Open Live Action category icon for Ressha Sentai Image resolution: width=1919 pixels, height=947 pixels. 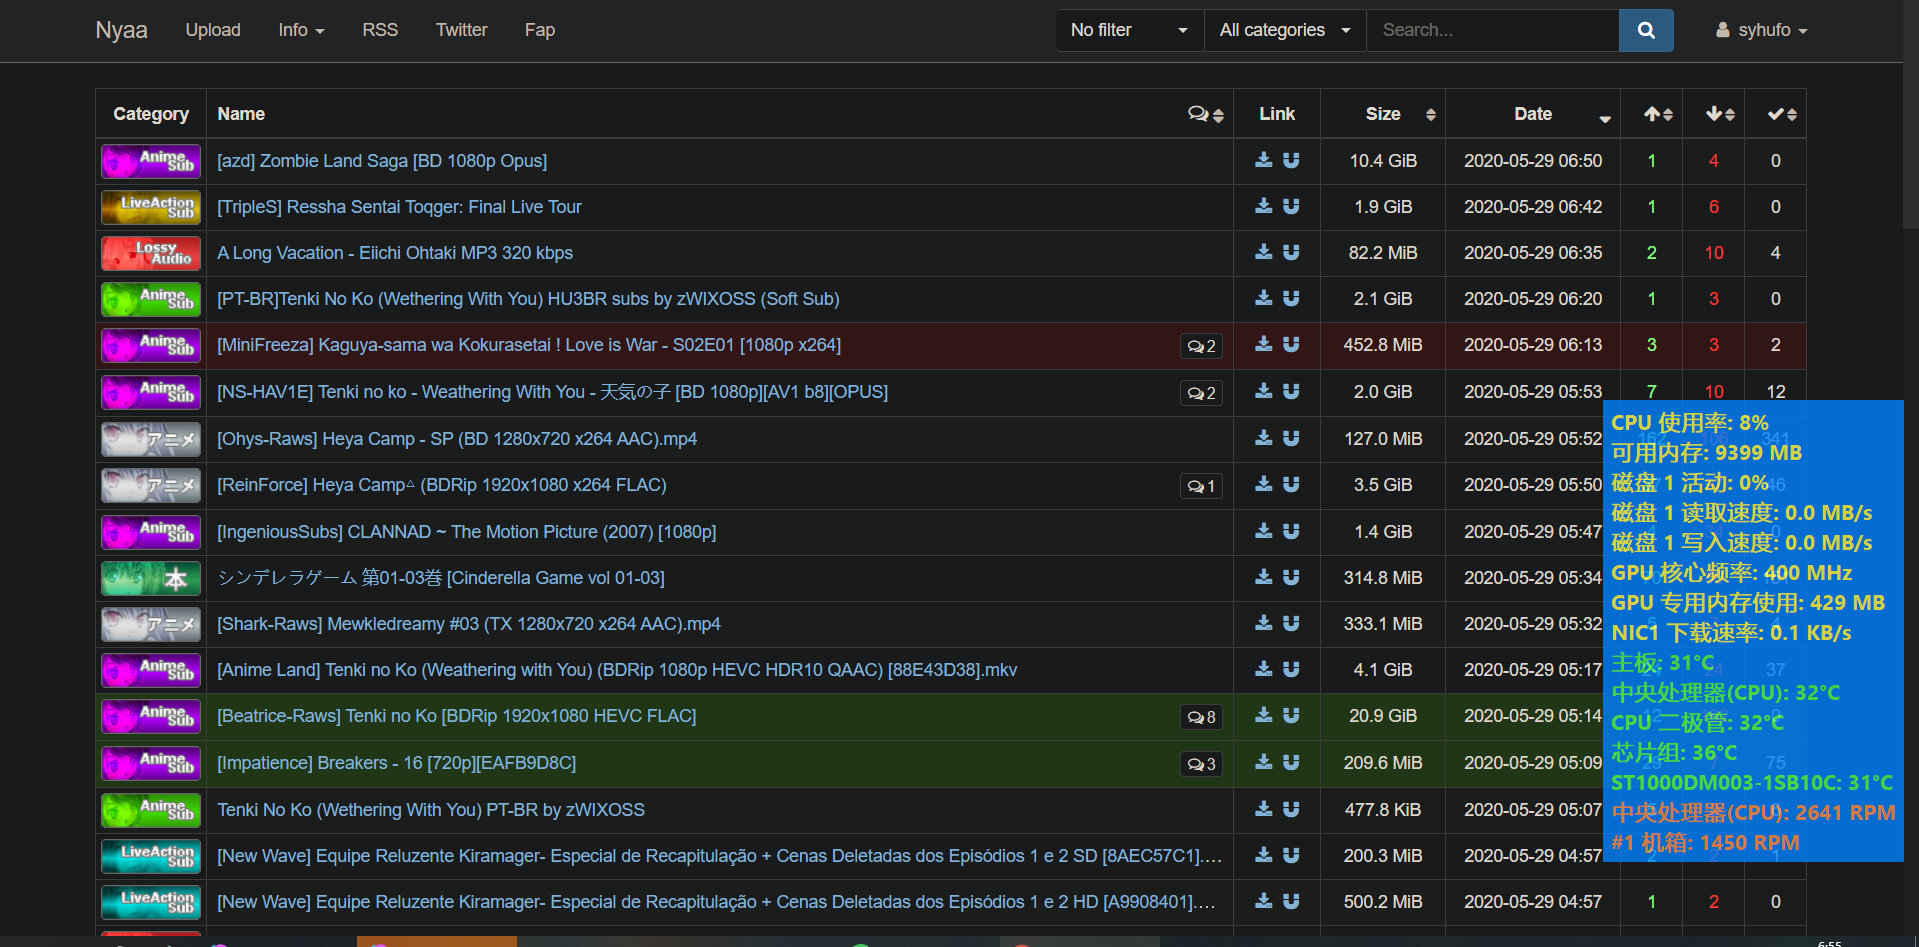tap(151, 207)
